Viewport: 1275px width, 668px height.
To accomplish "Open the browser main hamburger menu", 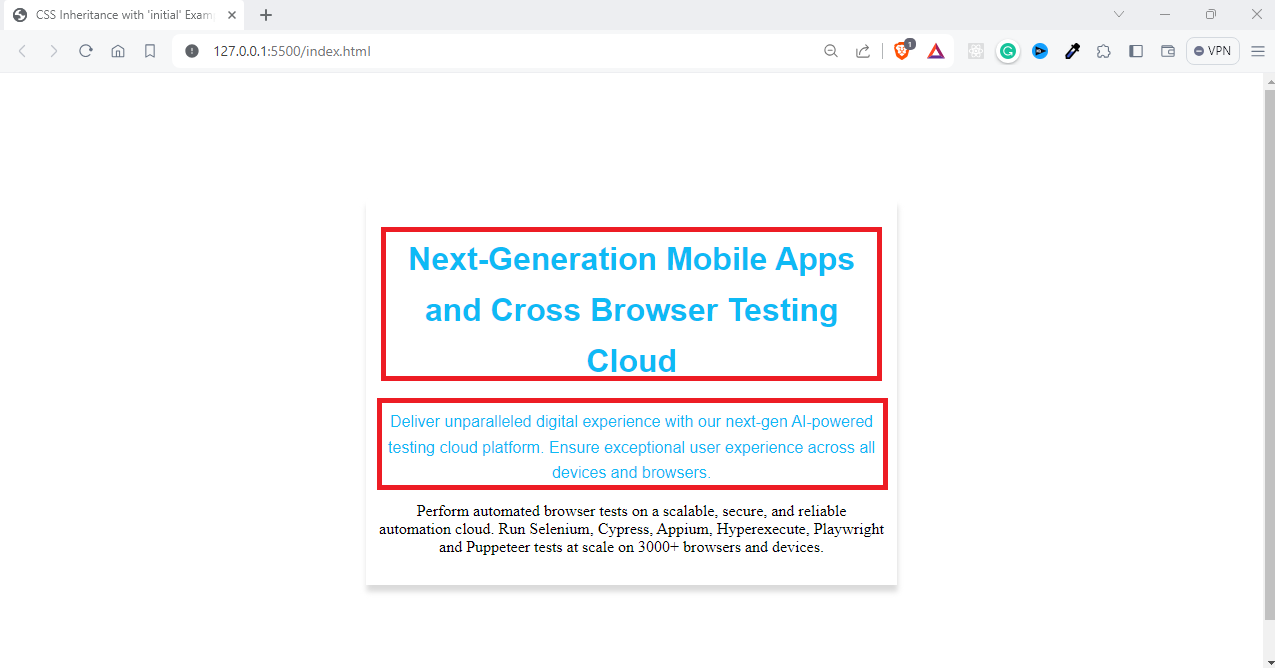I will click(1258, 51).
